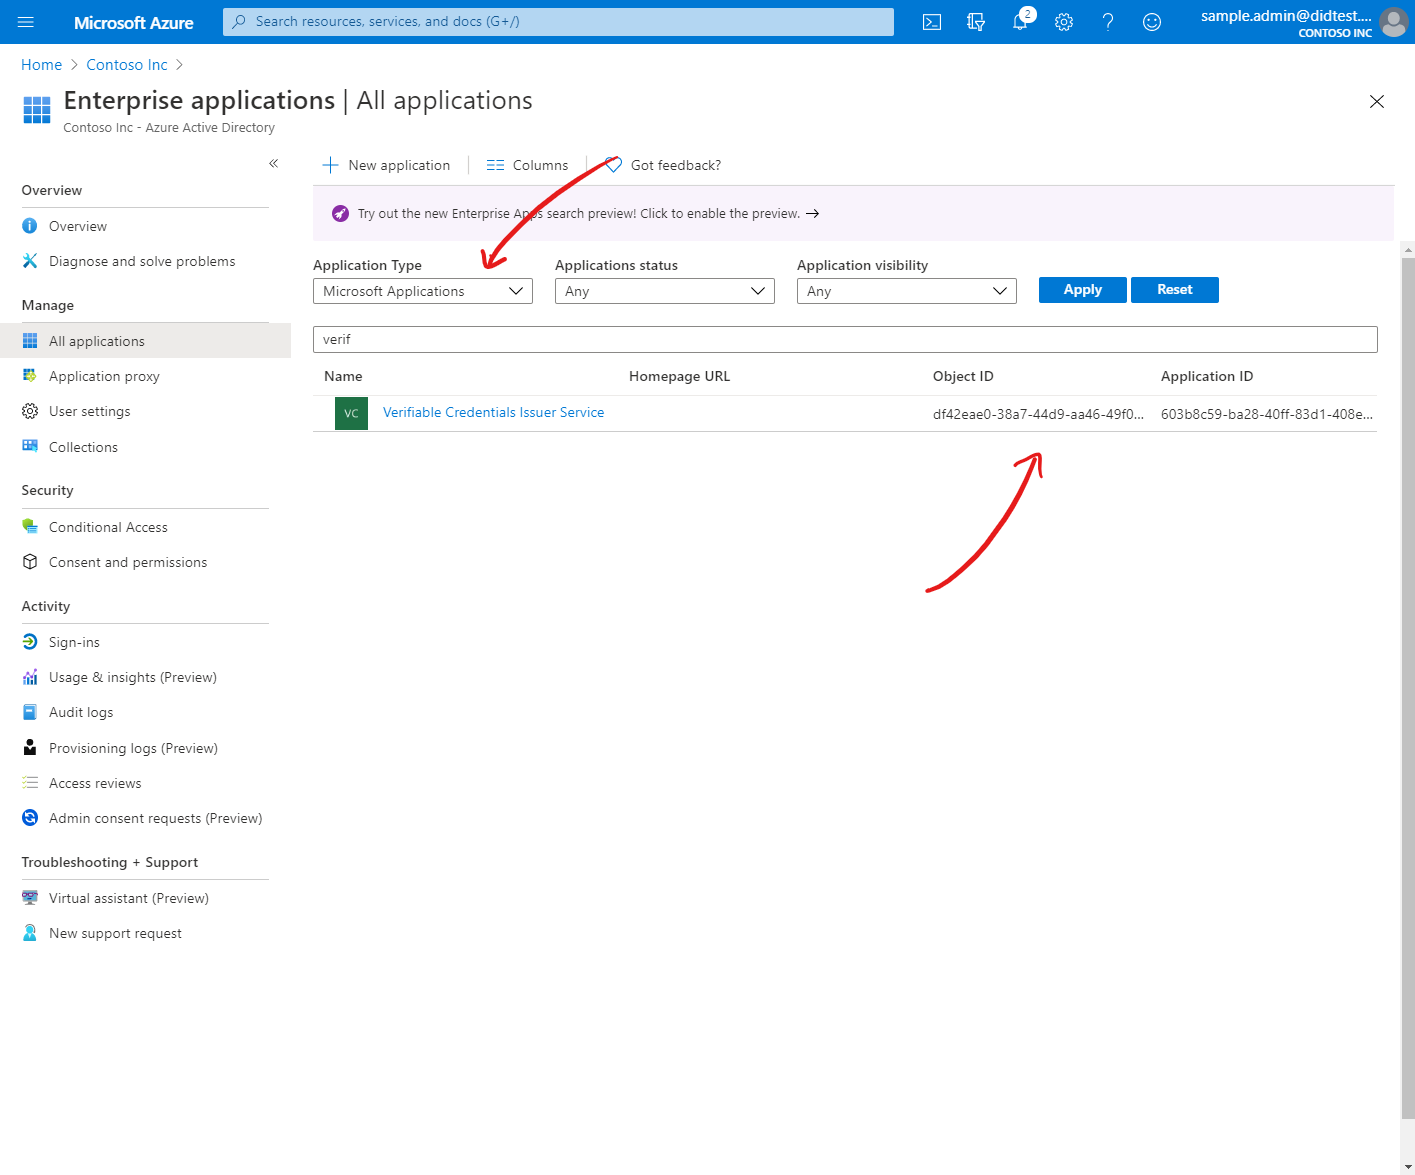
Task: Focus the top Search resources field
Action: pos(558,22)
